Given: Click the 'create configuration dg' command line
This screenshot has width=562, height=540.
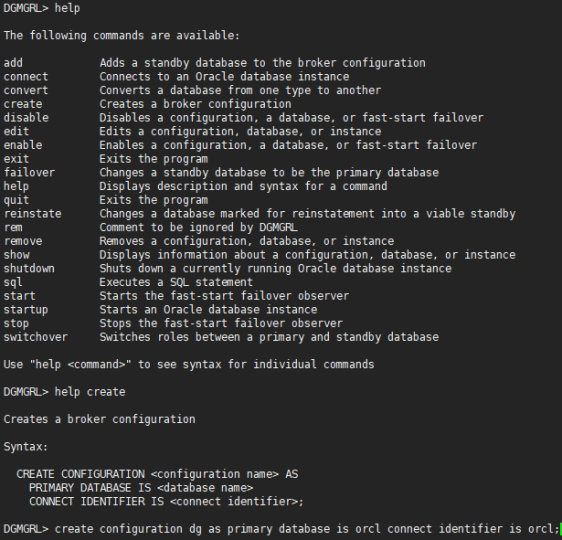Looking at the screenshot, I should [281, 529].
